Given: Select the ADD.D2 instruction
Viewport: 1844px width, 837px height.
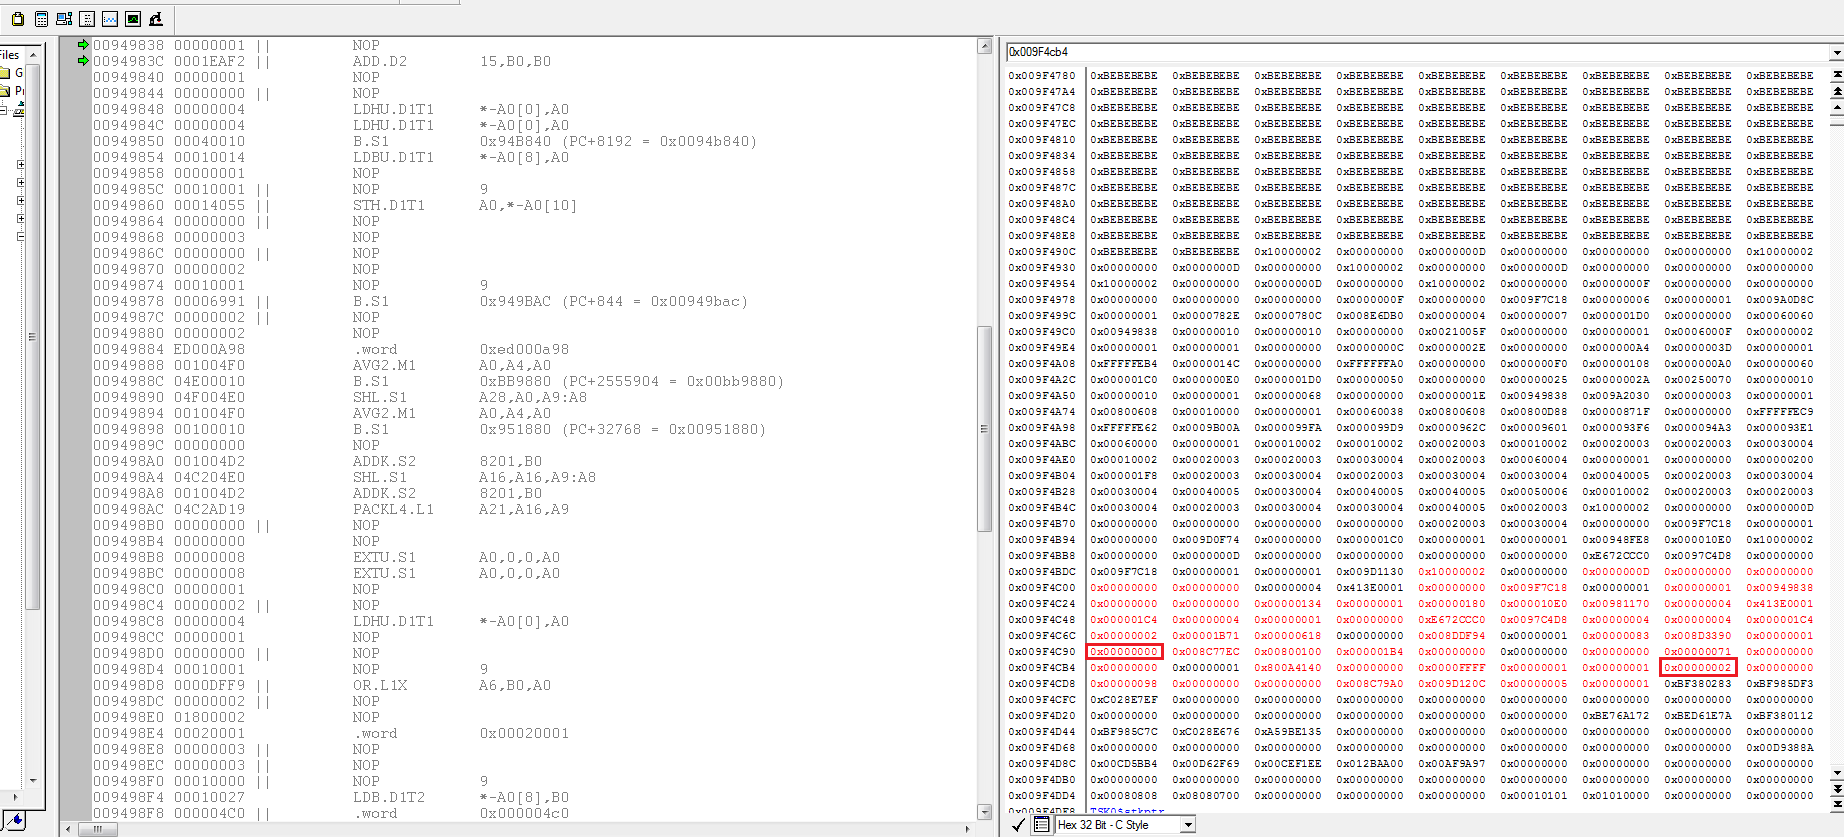Looking at the screenshot, I should tap(380, 61).
